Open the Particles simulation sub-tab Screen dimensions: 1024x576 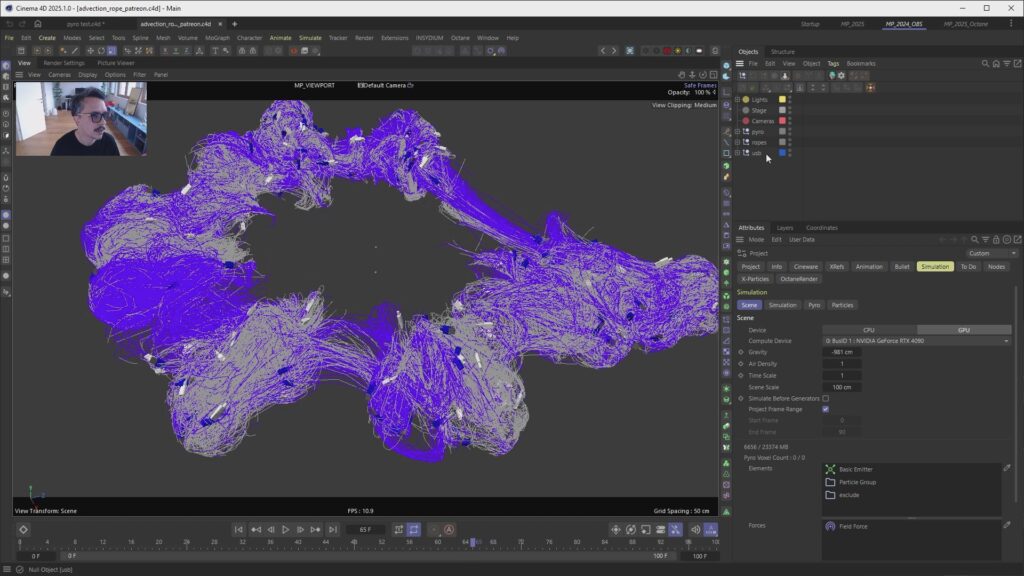842,305
